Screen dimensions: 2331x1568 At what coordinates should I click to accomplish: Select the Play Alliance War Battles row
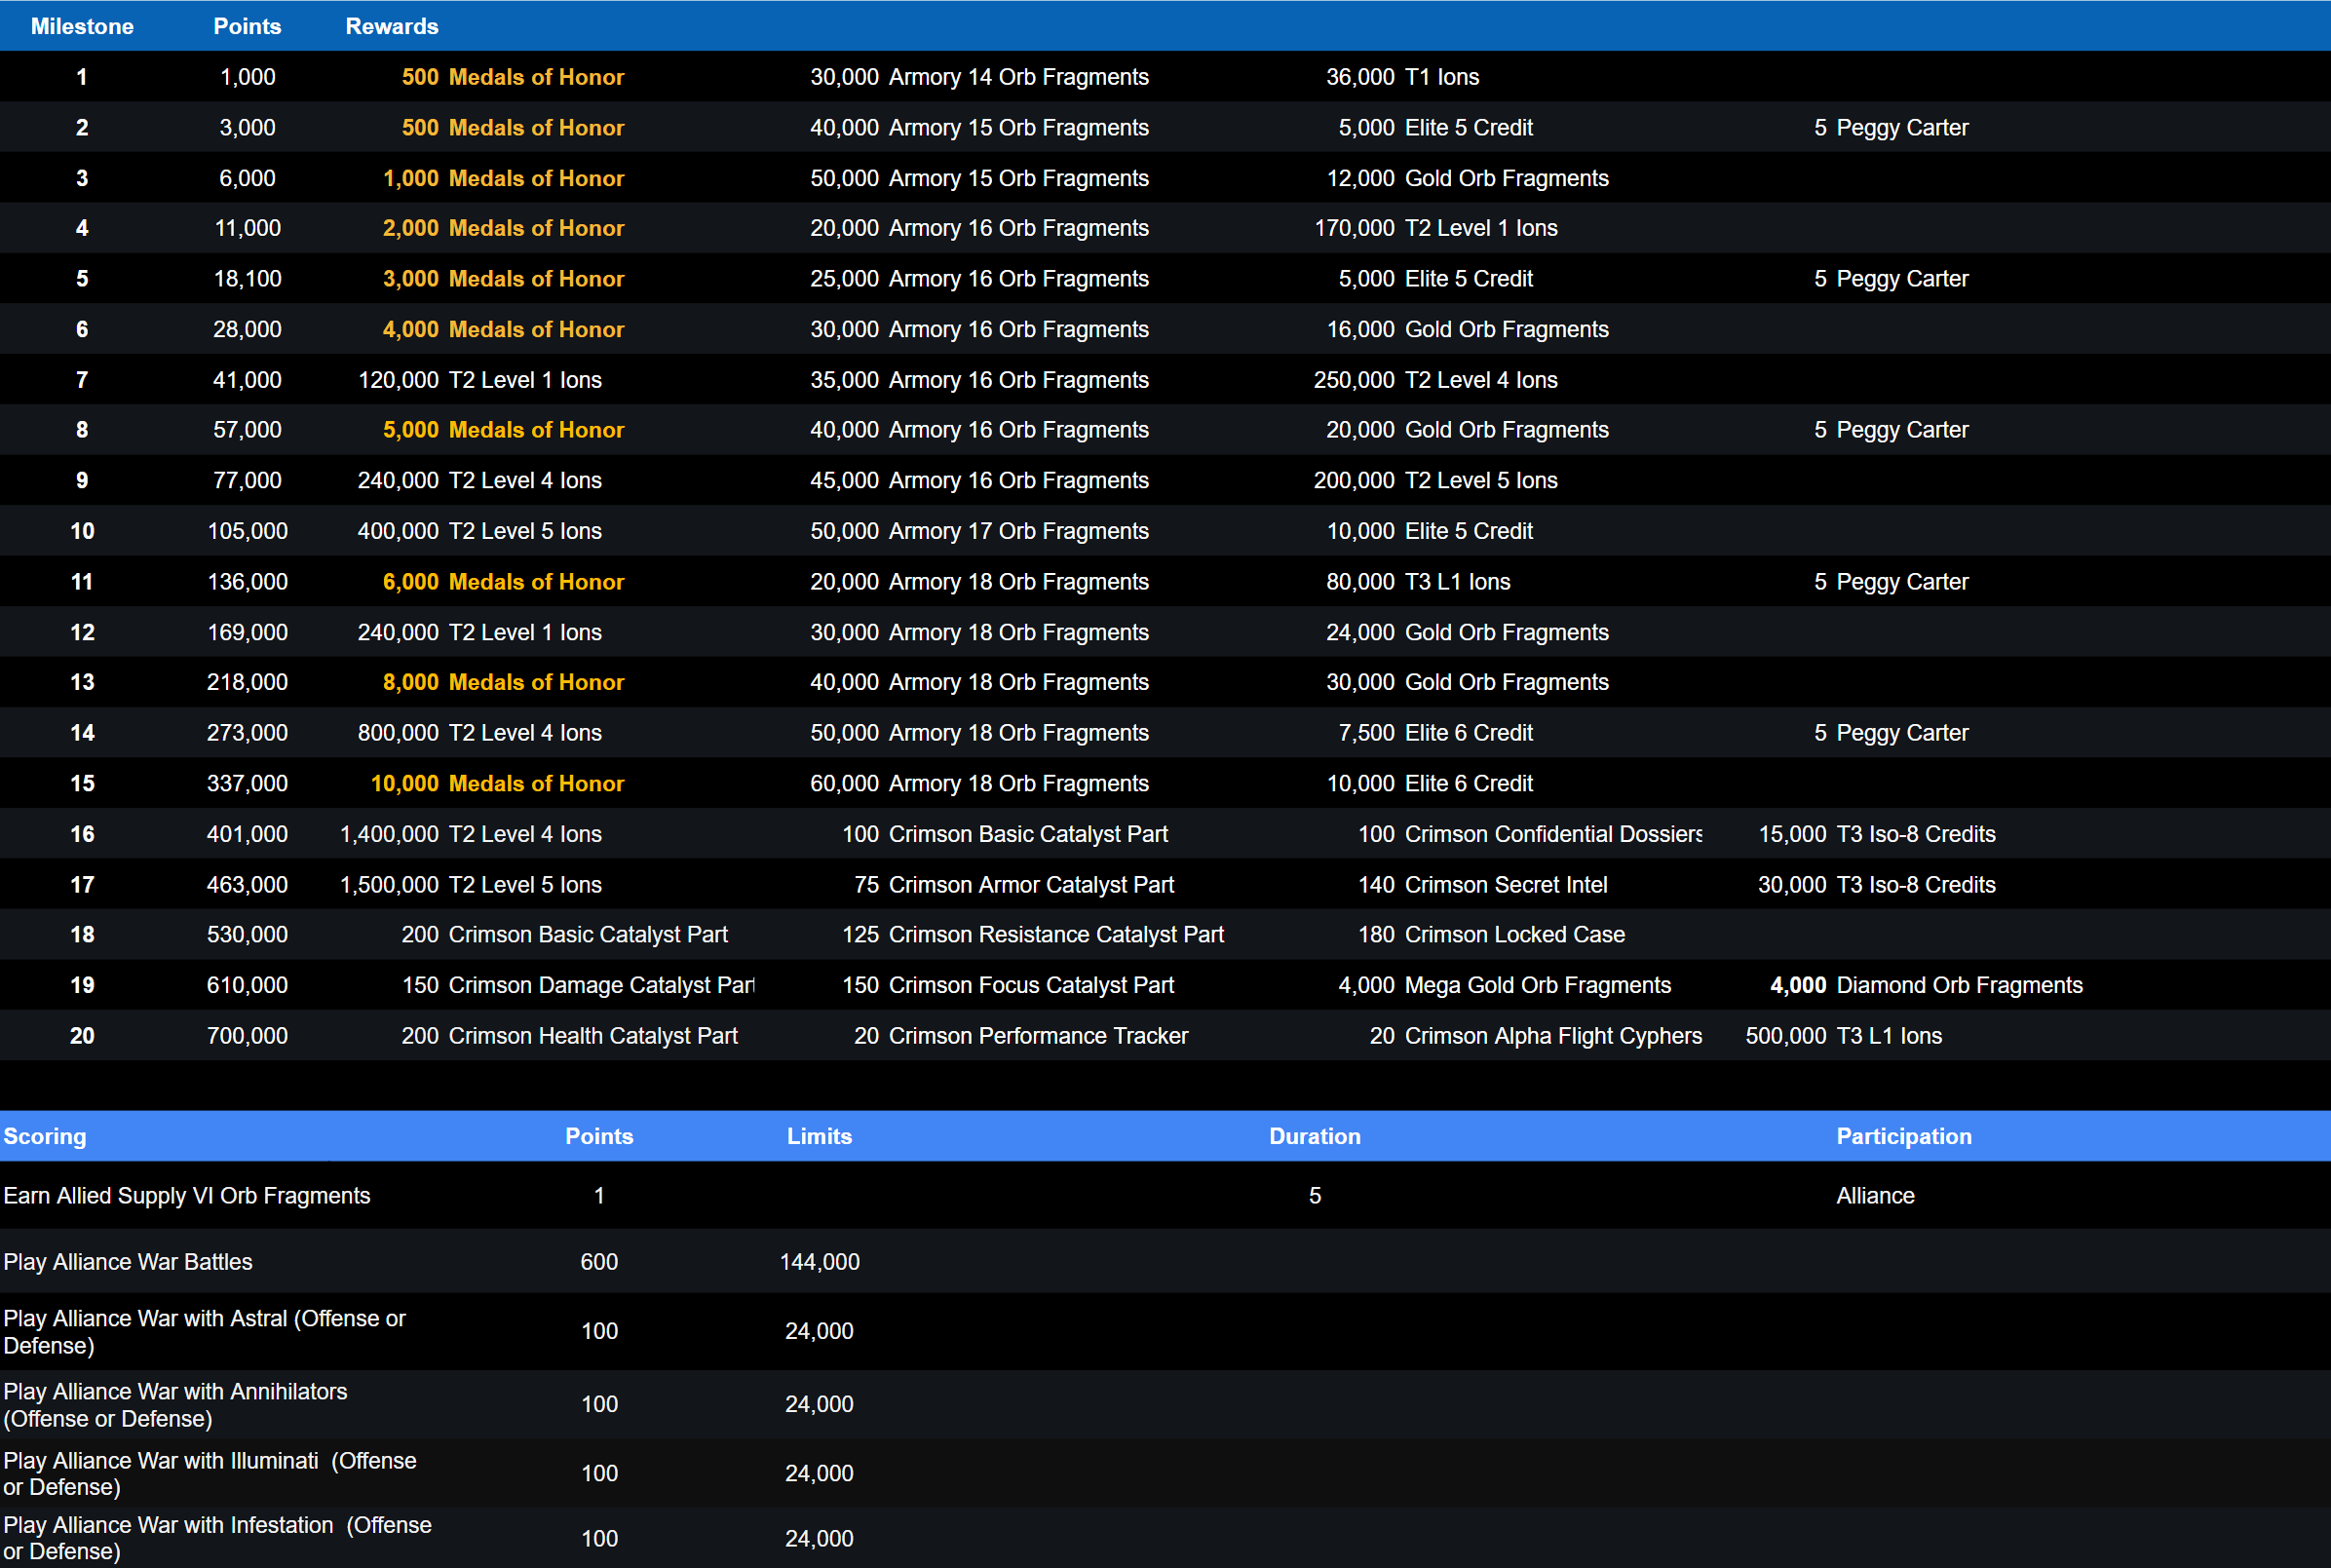coord(128,1261)
